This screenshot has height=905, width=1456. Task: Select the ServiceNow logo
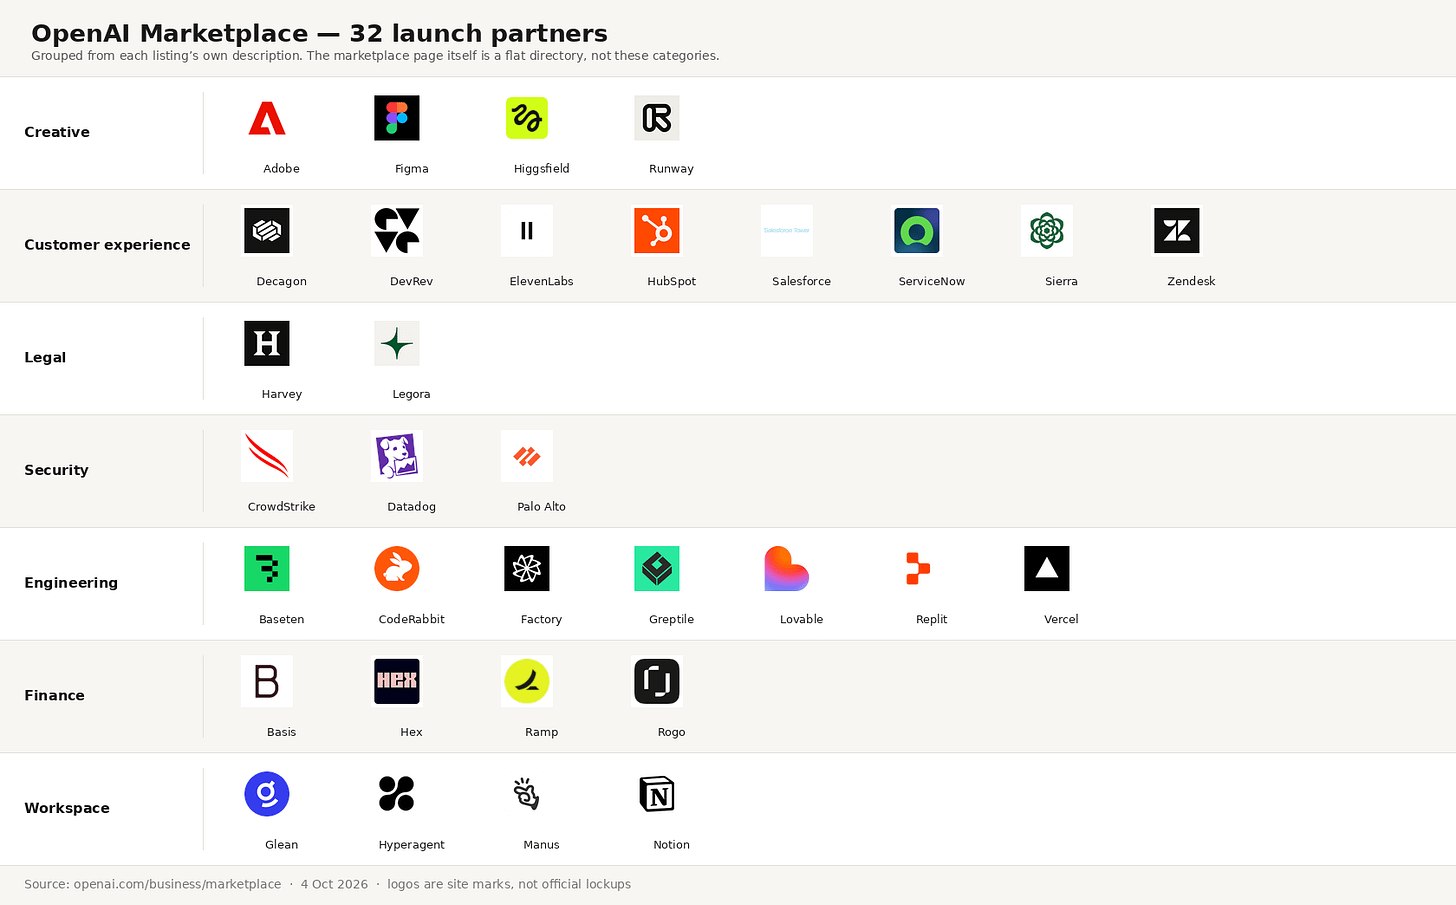pyautogui.click(x=917, y=231)
